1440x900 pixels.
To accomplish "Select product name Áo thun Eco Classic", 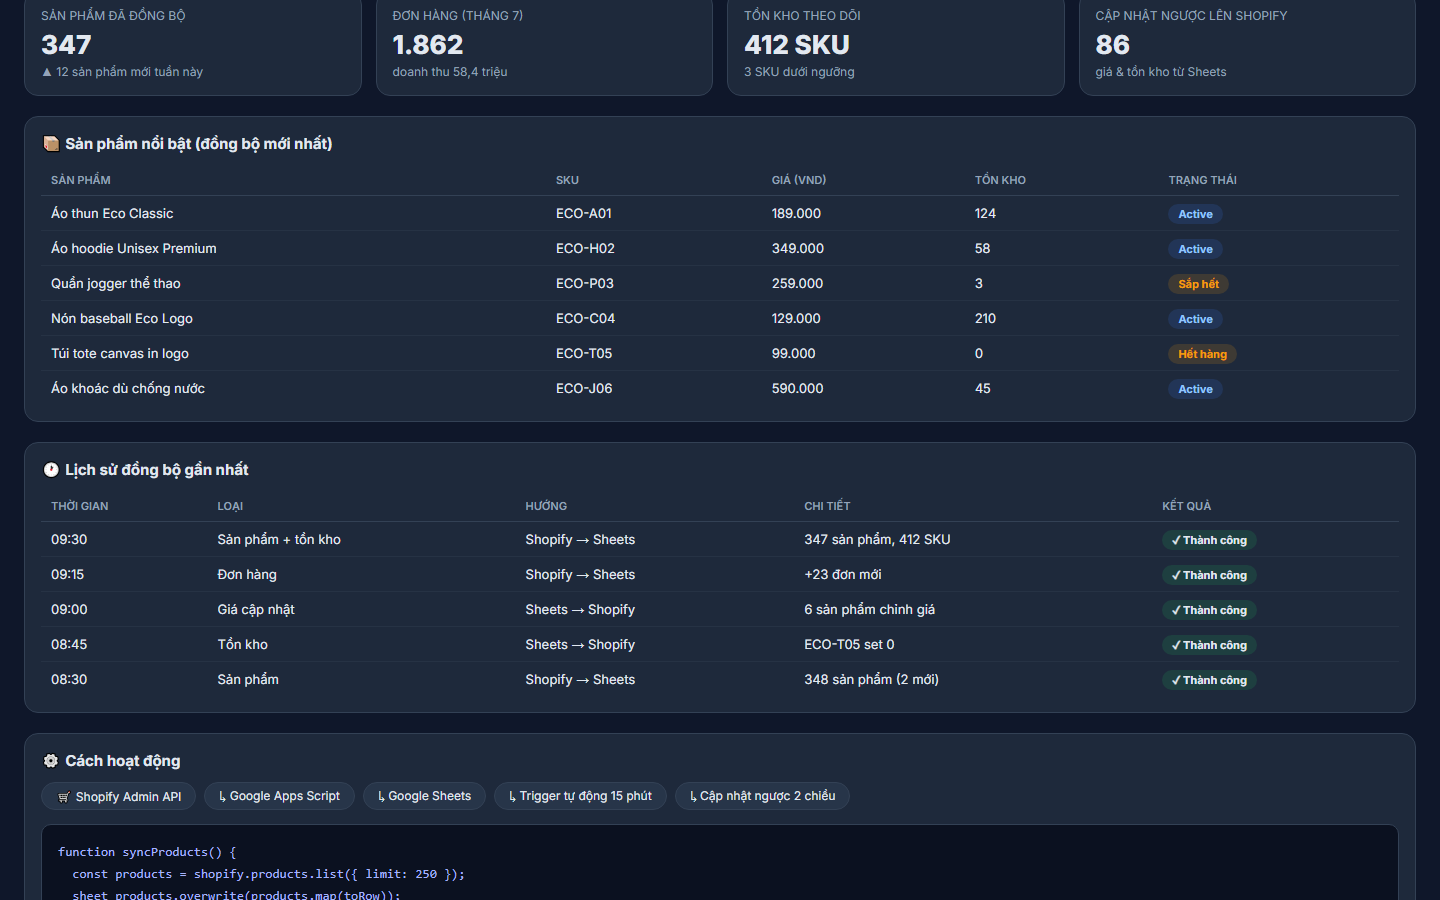I will click(112, 214).
